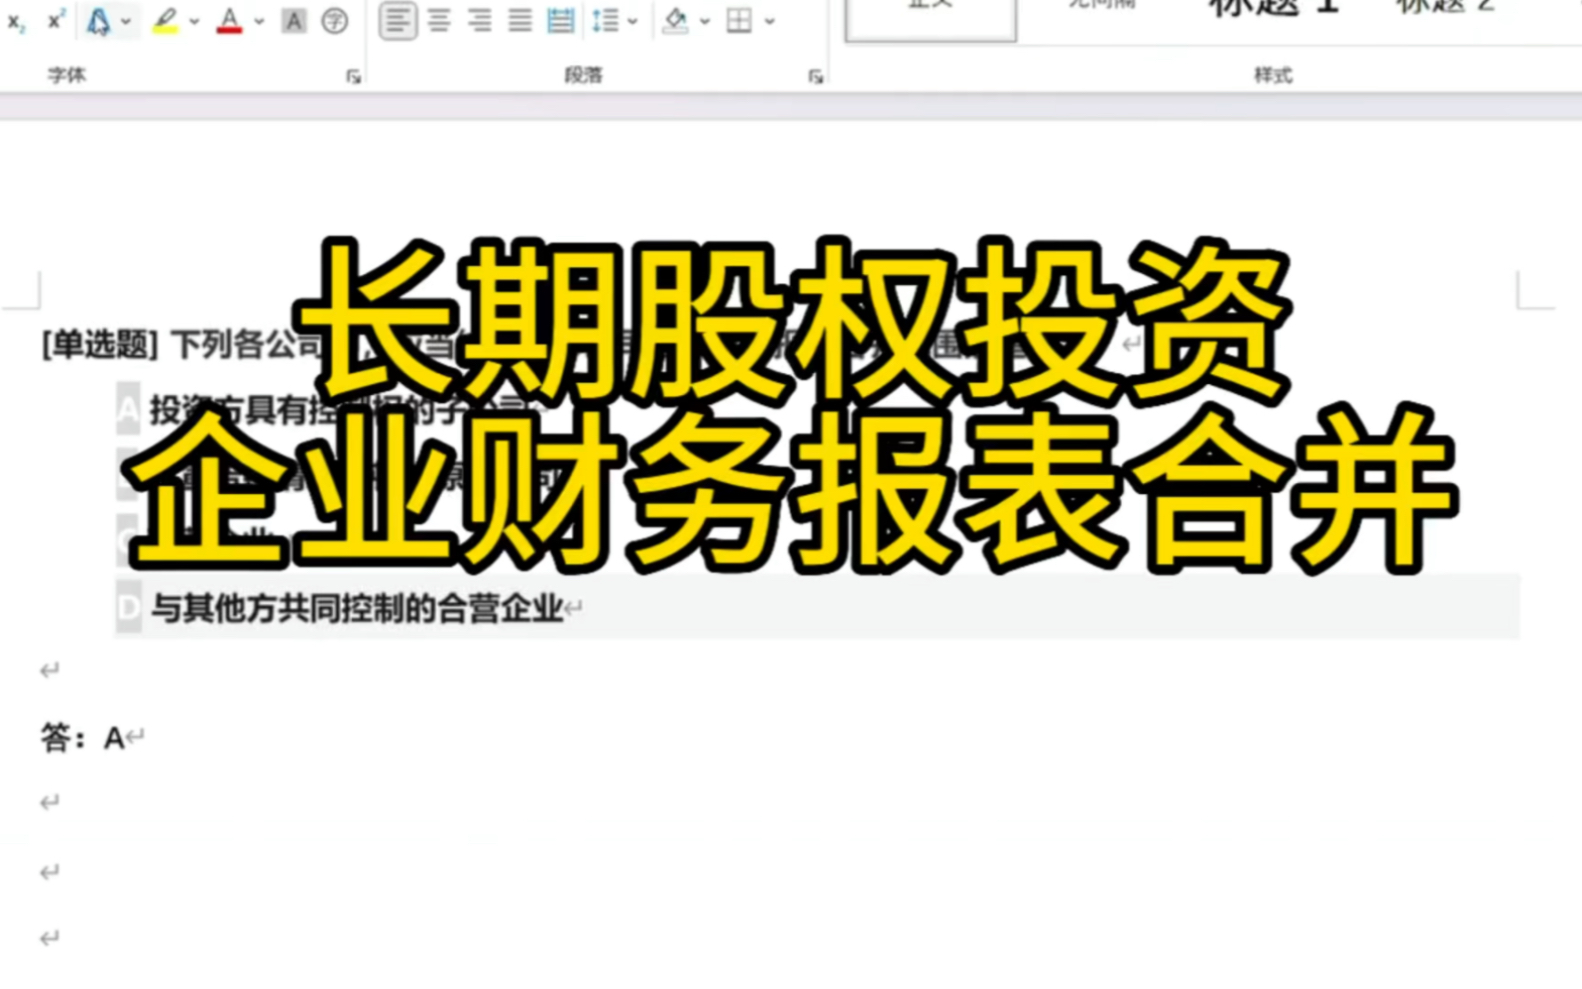Expand shading color dropdown arrow
Screen dimensions: 1582x989
pos(705,21)
